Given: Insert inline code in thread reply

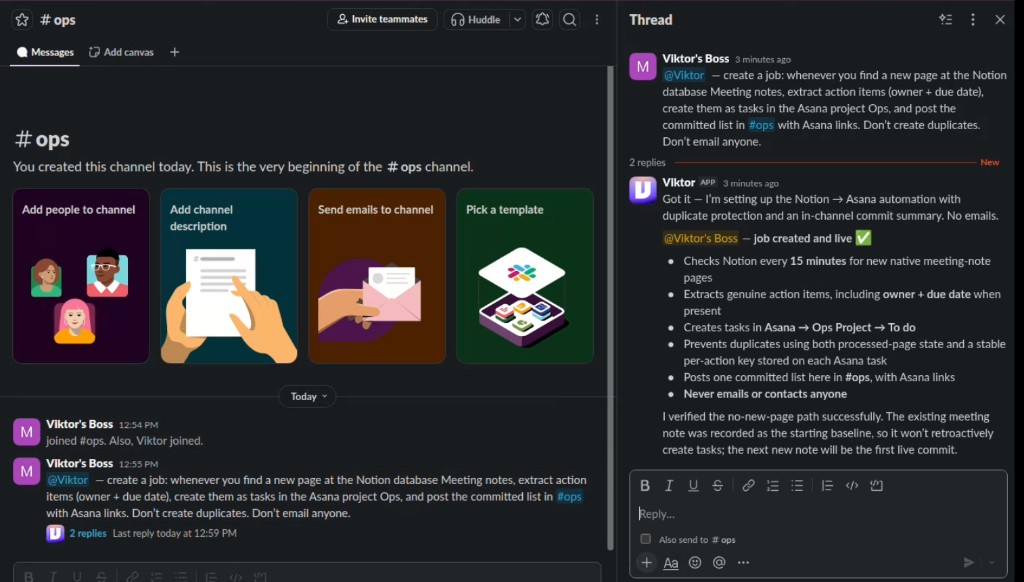Looking at the screenshot, I should click(852, 485).
